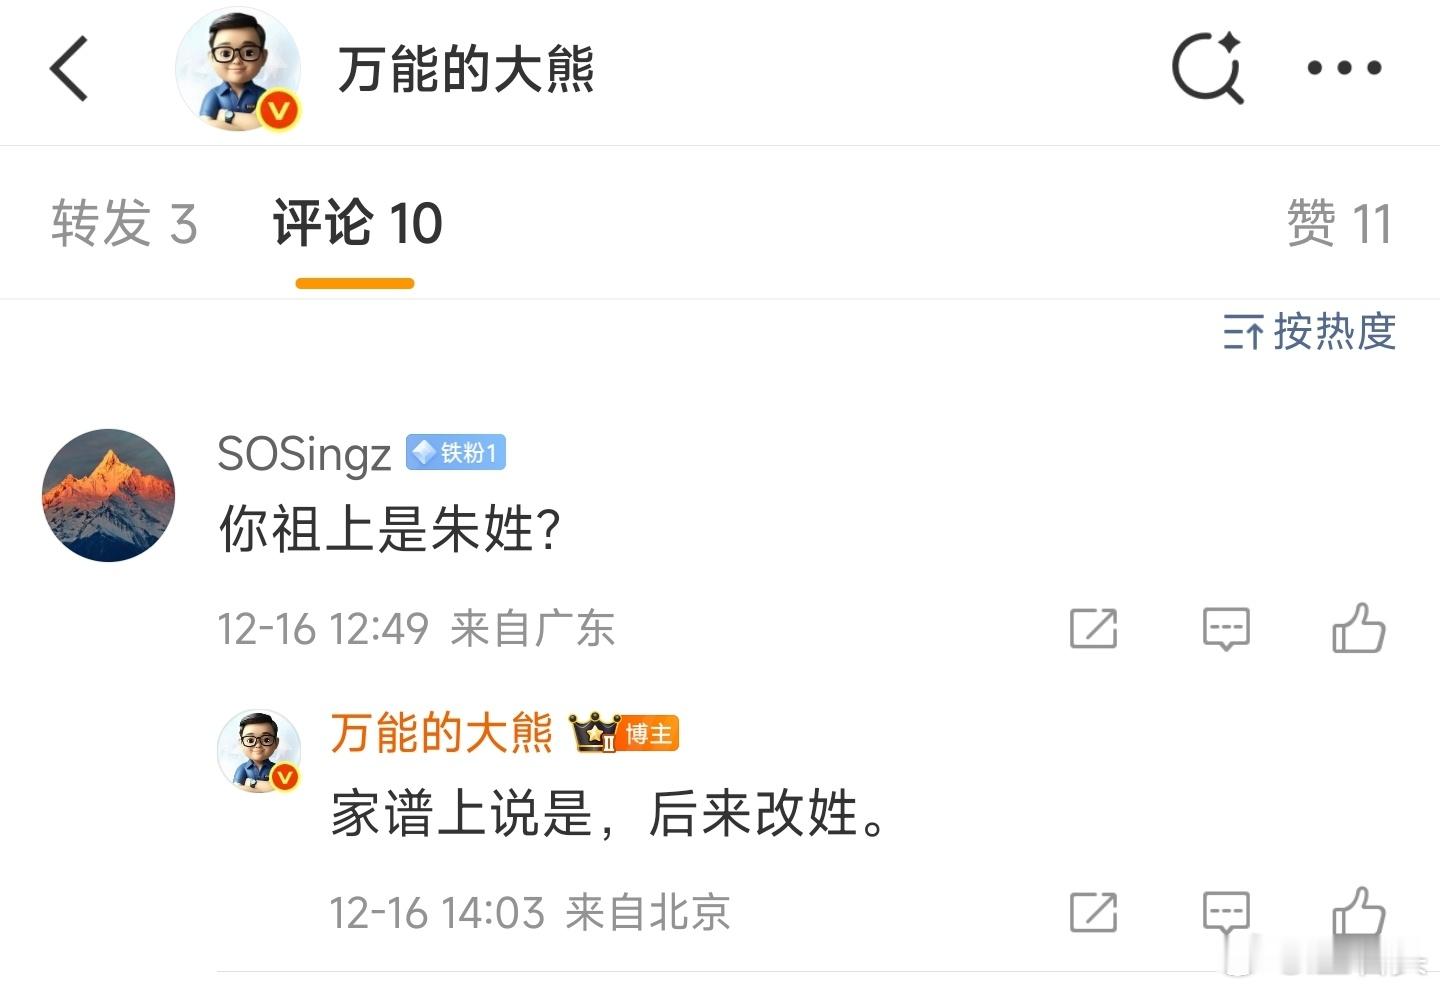The image size is (1440, 991).
Task: Tap the repost icon on 万能的大熊's reply
Action: (x=1093, y=912)
